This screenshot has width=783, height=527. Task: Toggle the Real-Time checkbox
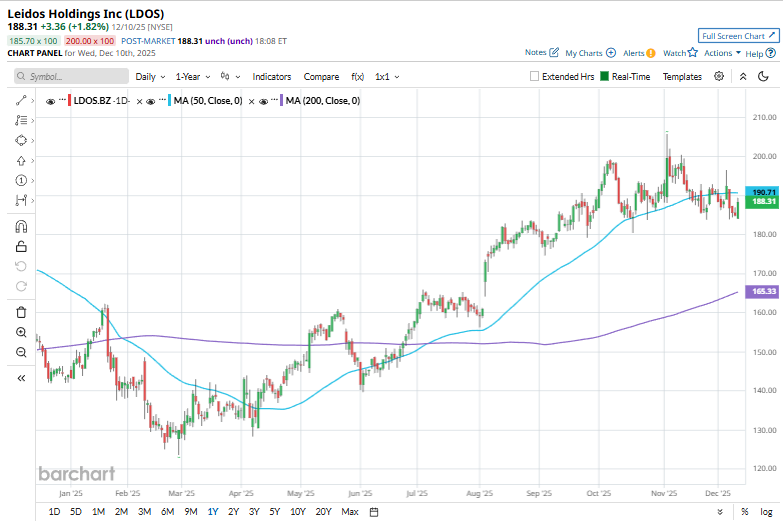pyautogui.click(x=604, y=76)
